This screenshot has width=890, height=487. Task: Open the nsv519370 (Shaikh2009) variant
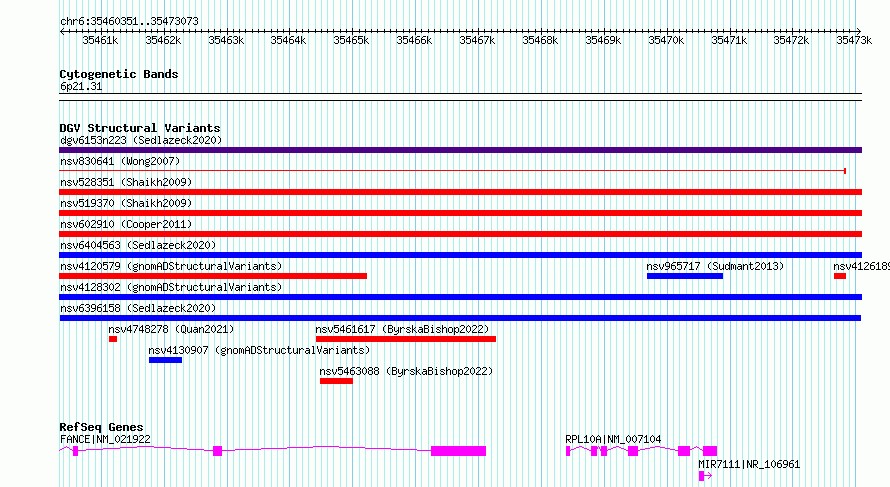[x=460, y=213]
